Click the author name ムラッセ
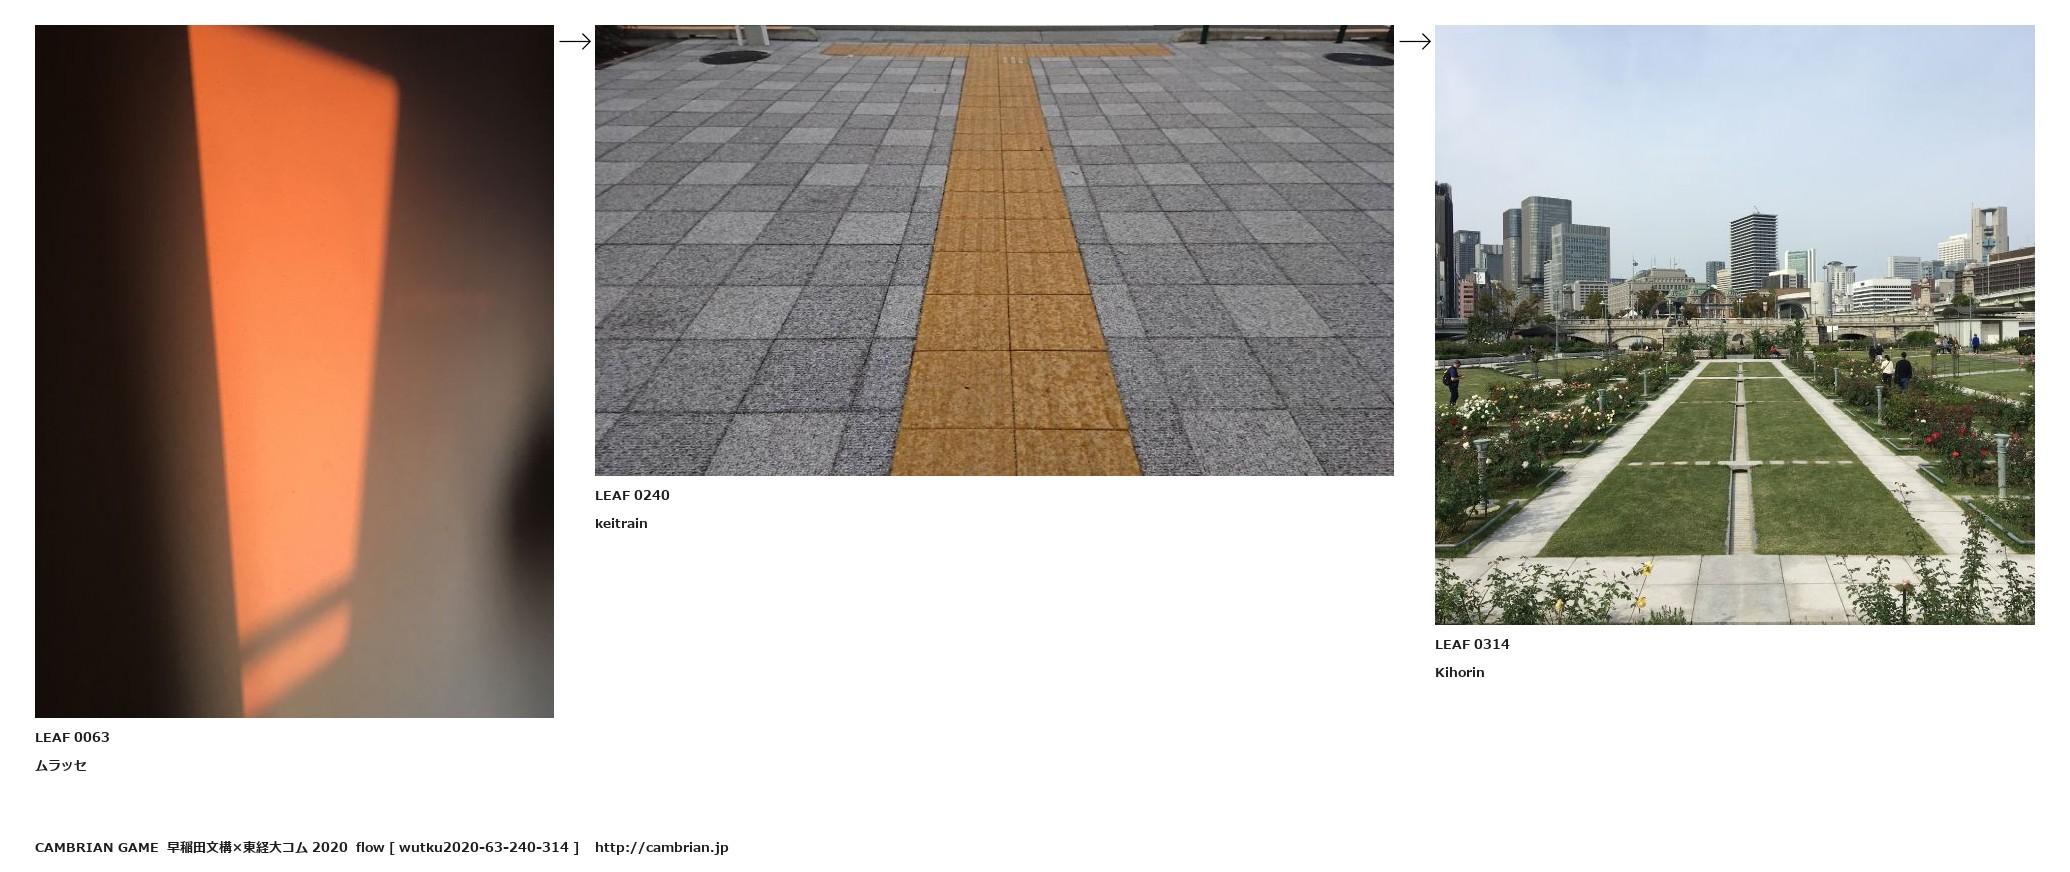The height and width of the screenshot is (872, 2070). 61,765
